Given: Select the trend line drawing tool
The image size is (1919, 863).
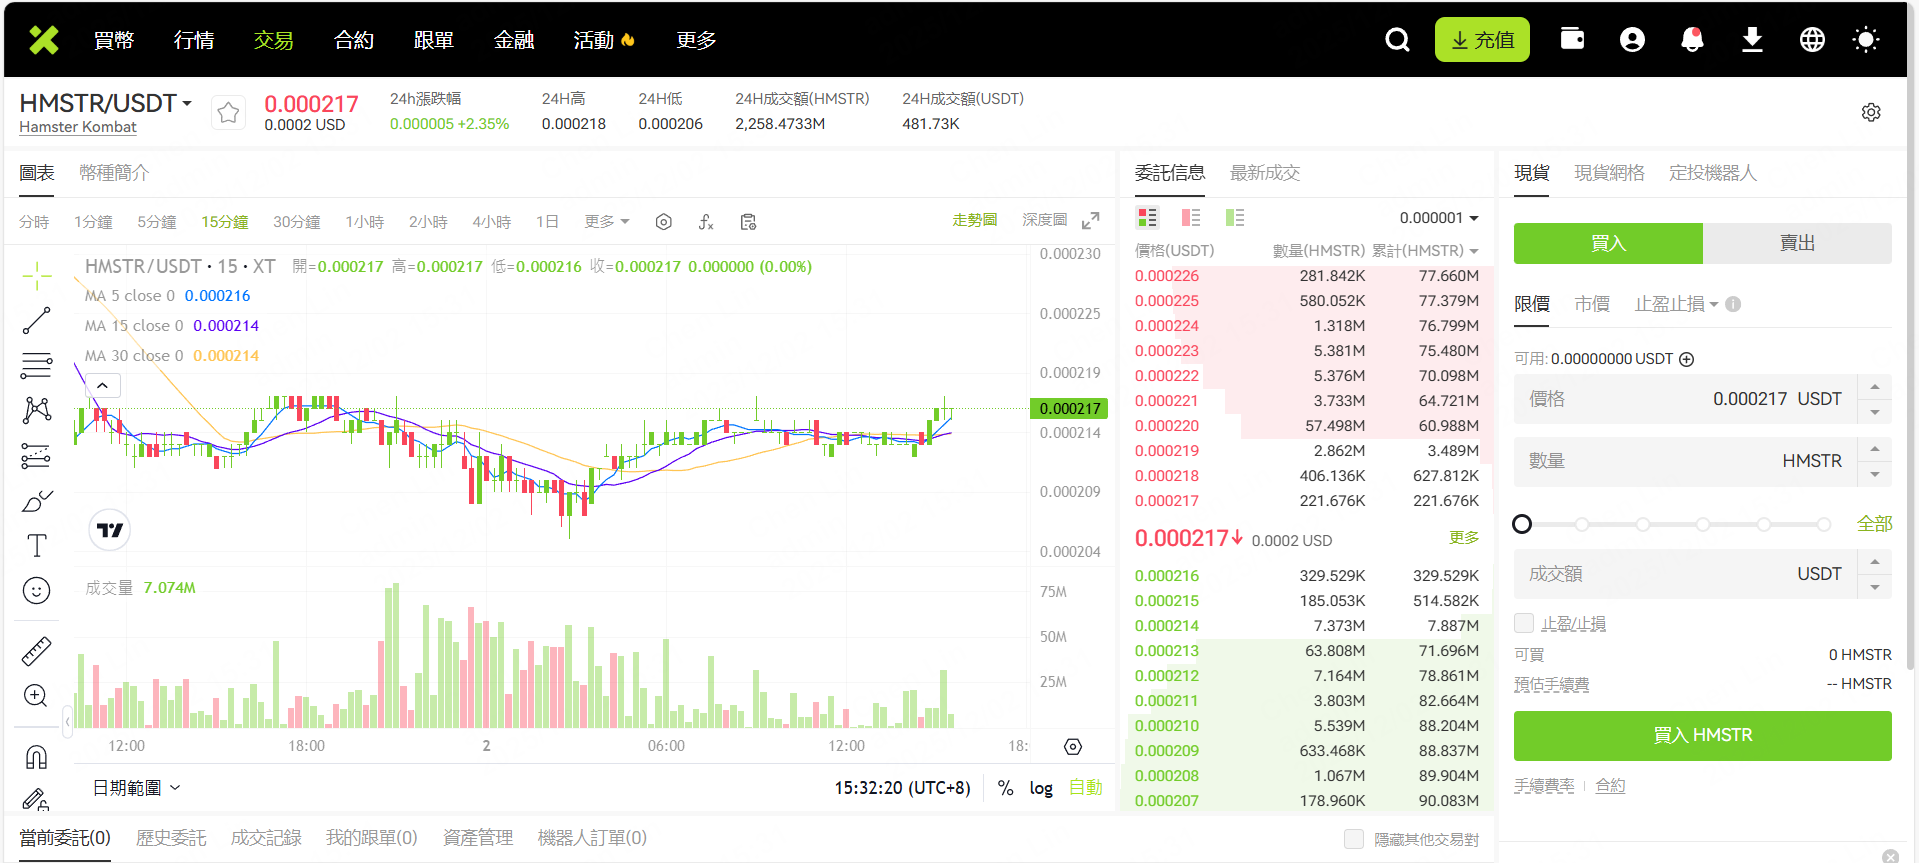Looking at the screenshot, I should point(37,321).
